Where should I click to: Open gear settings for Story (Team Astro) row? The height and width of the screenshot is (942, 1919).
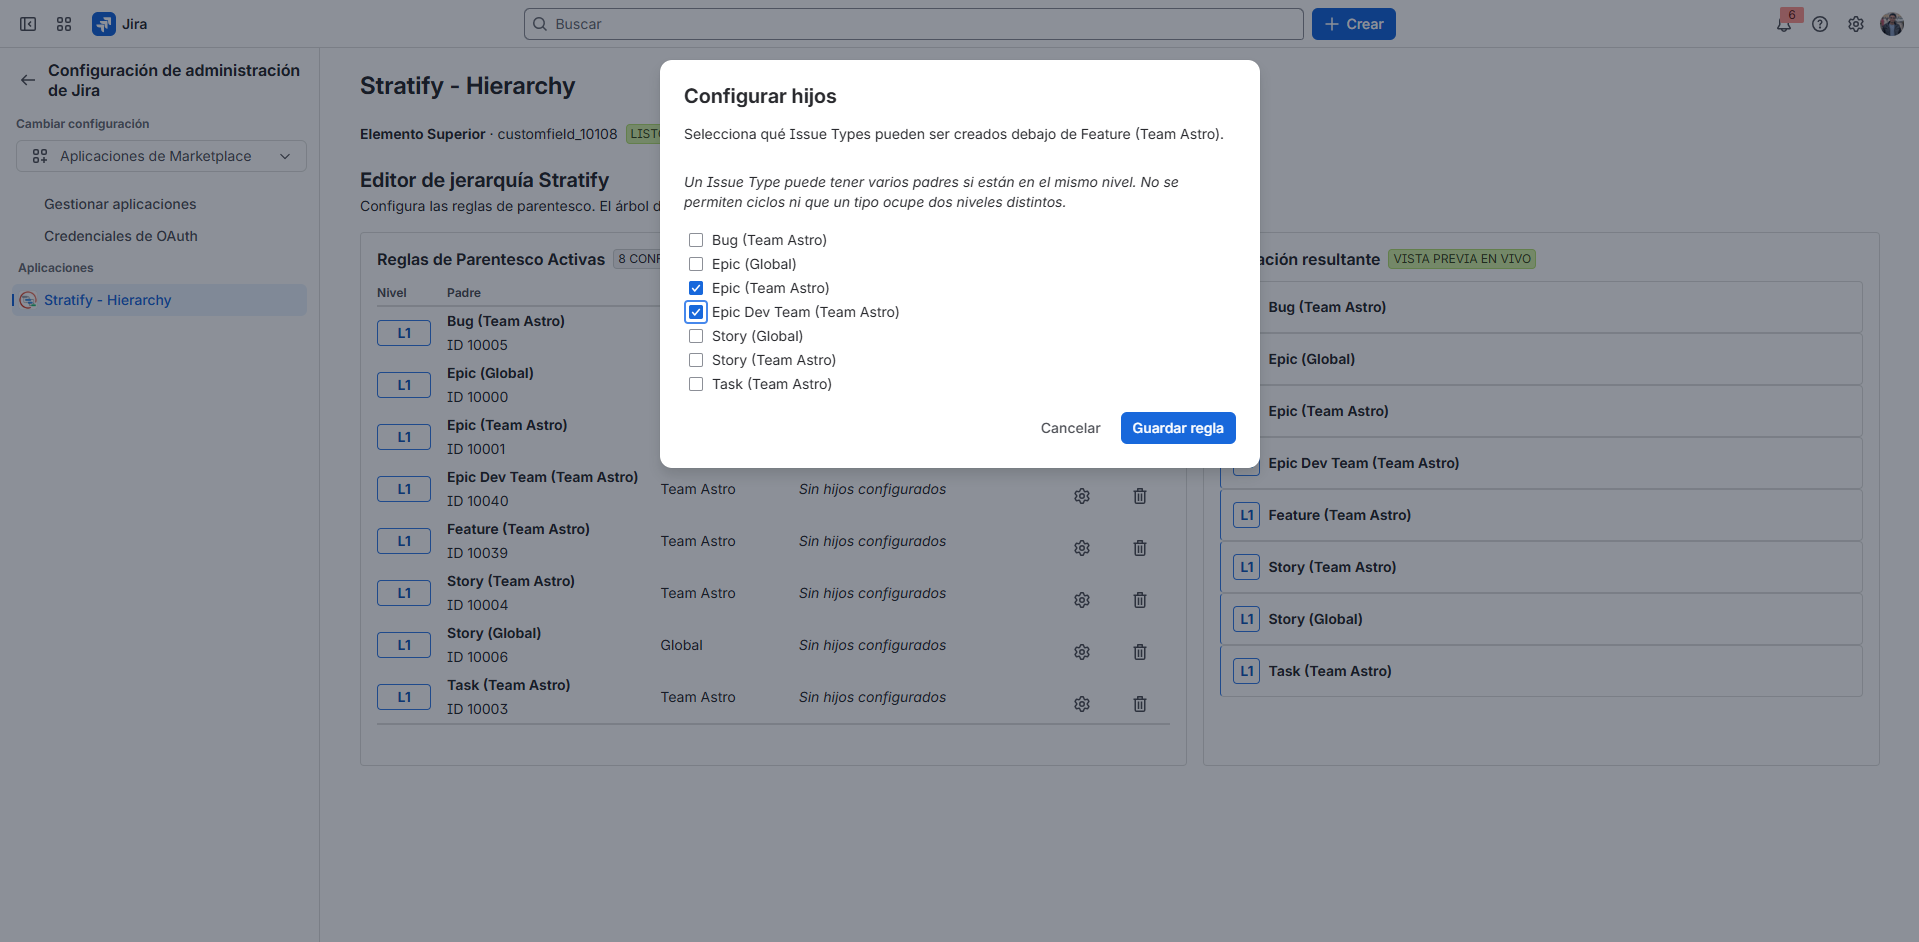click(1082, 600)
